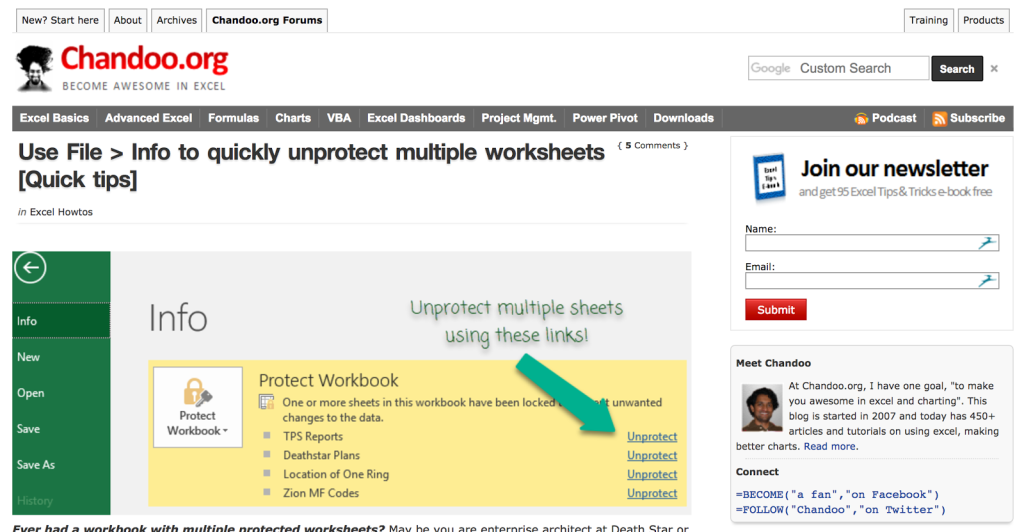Click the Google Custom Search field
Screen dimensions: 1024x532
pos(838,68)
